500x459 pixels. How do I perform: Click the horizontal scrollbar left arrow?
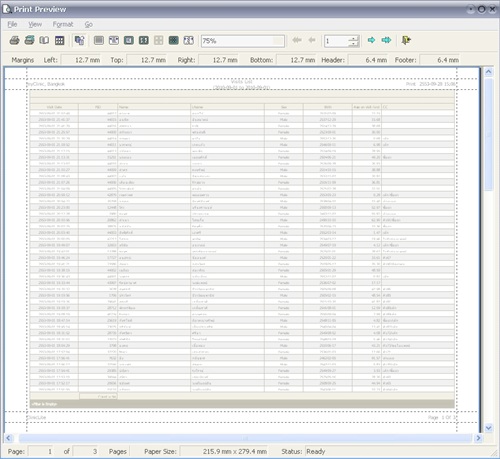[x=9, y=438]
